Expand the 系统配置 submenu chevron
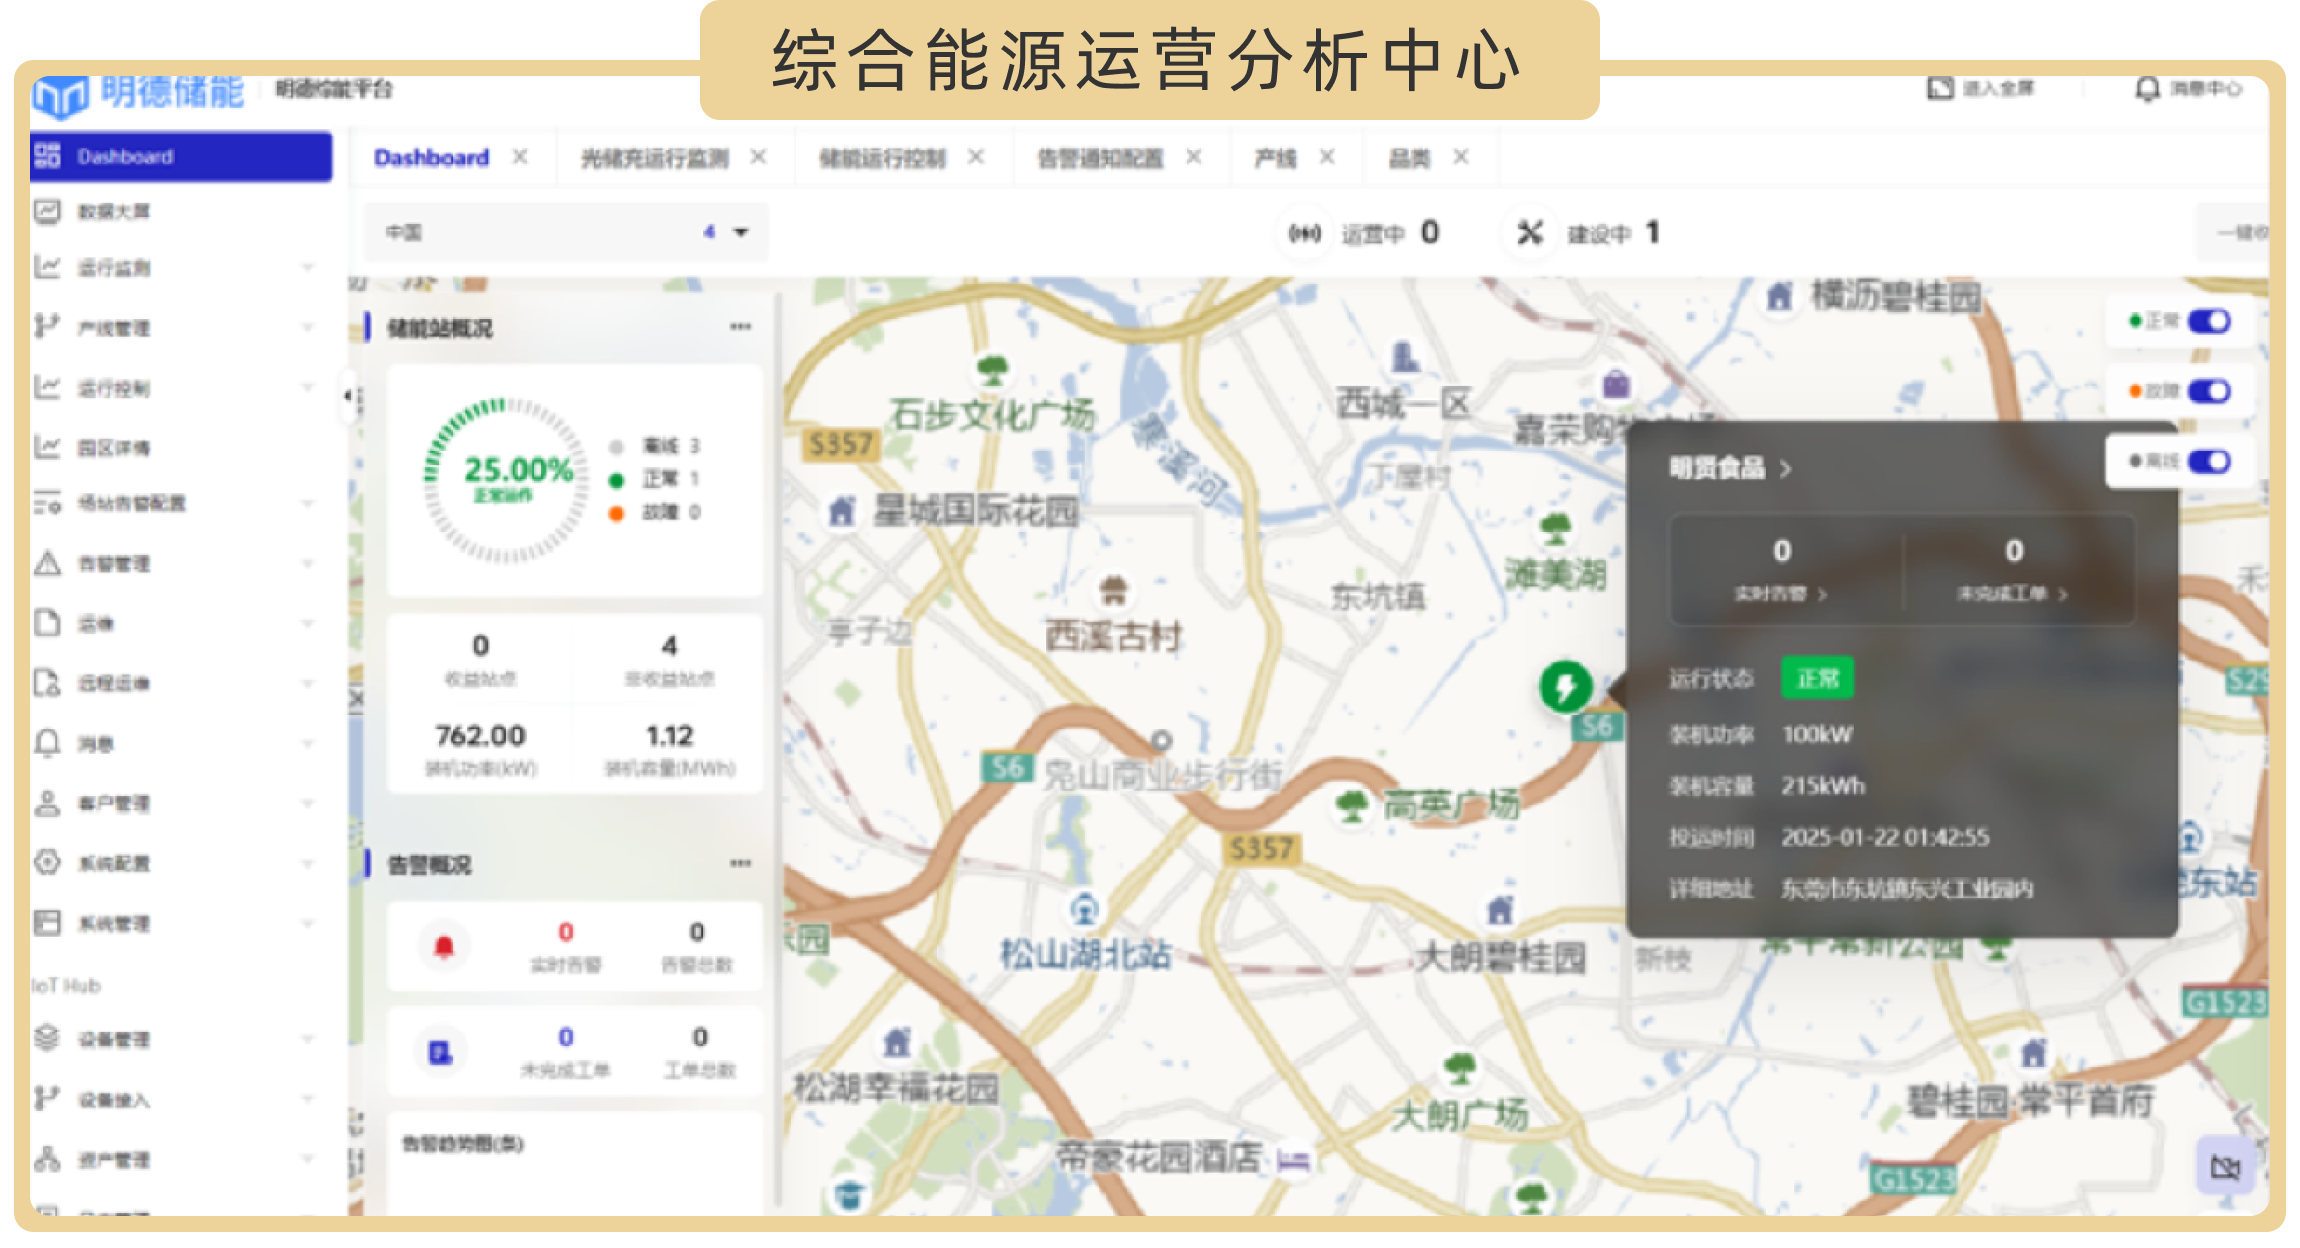Screen dimensions: 2300x1248 [x=307, y=862]
